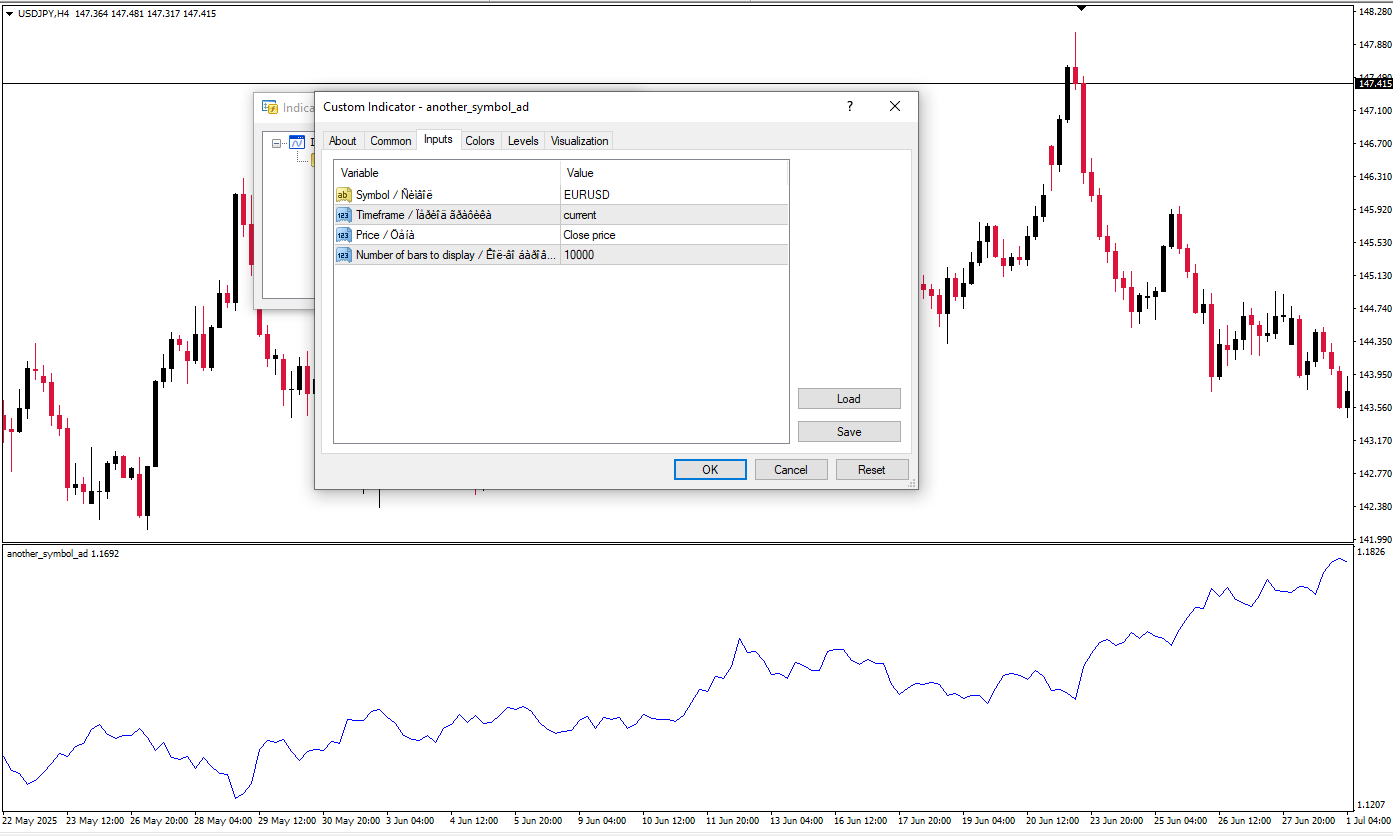Click the Variable column header
This screenshot has height=836, width=1393.
point(446,173)
